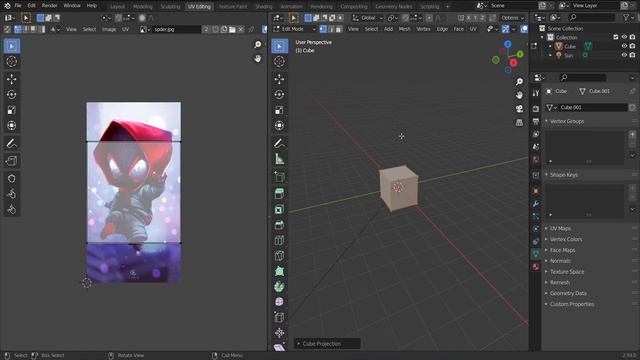Click the zoom icon in the UV editor
This screenshot has height=360, width=640.
pyautogui.click(x=258, y=44)
